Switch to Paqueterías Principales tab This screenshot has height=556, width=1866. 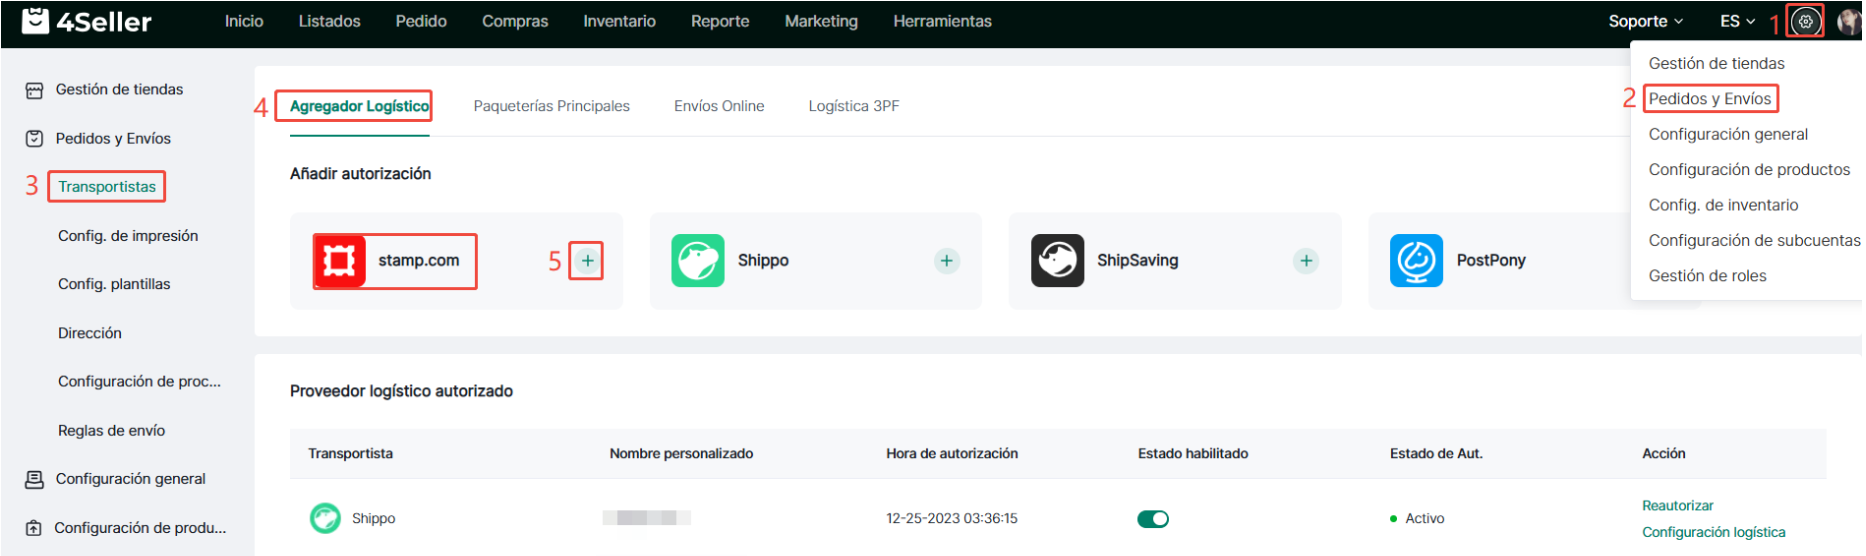[x=551, y=106]
